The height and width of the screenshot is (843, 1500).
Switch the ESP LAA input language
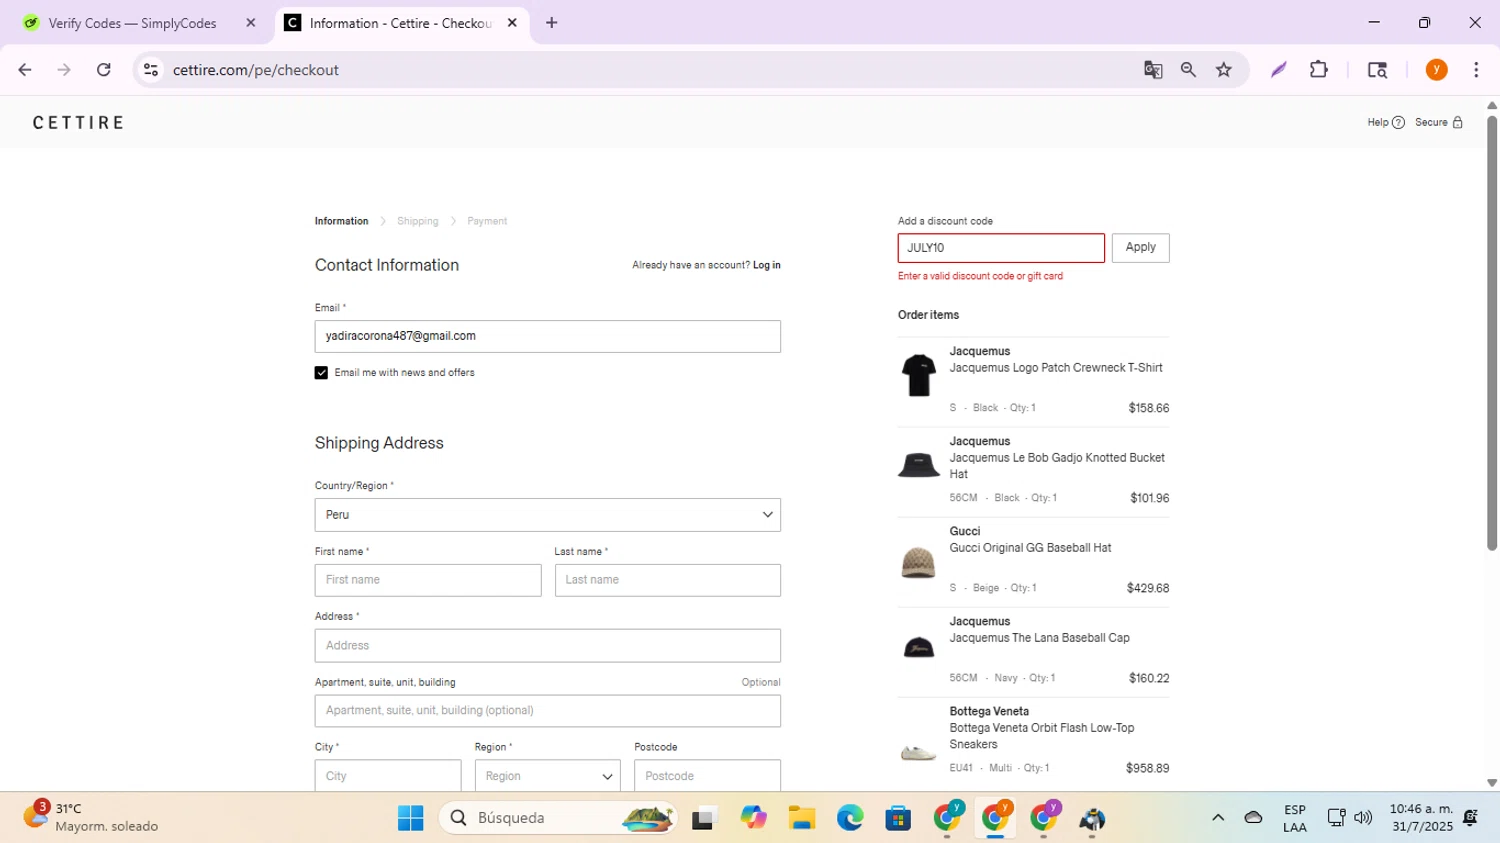pos(1295,818)
